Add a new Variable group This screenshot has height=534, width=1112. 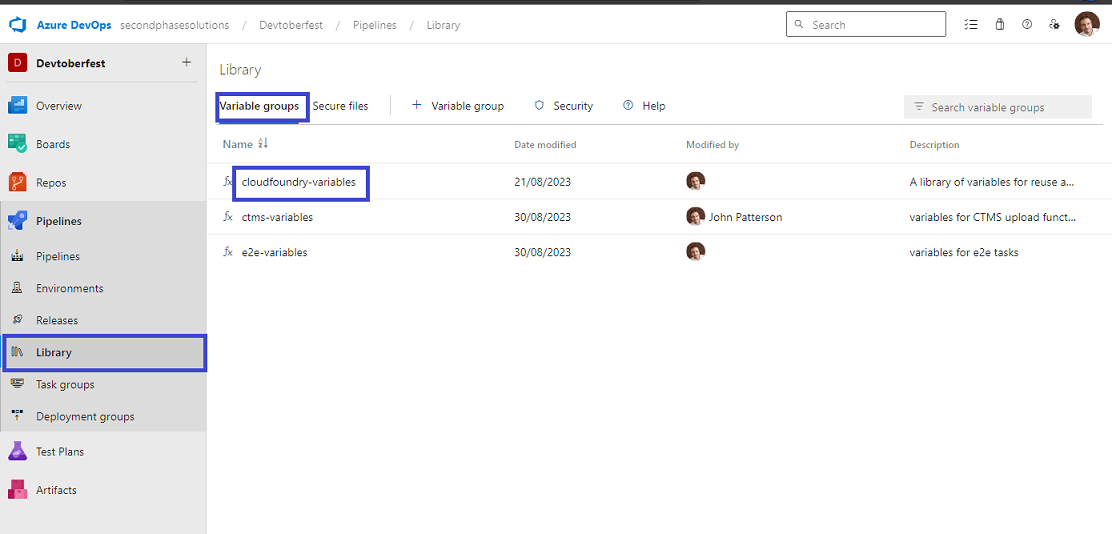458,106
